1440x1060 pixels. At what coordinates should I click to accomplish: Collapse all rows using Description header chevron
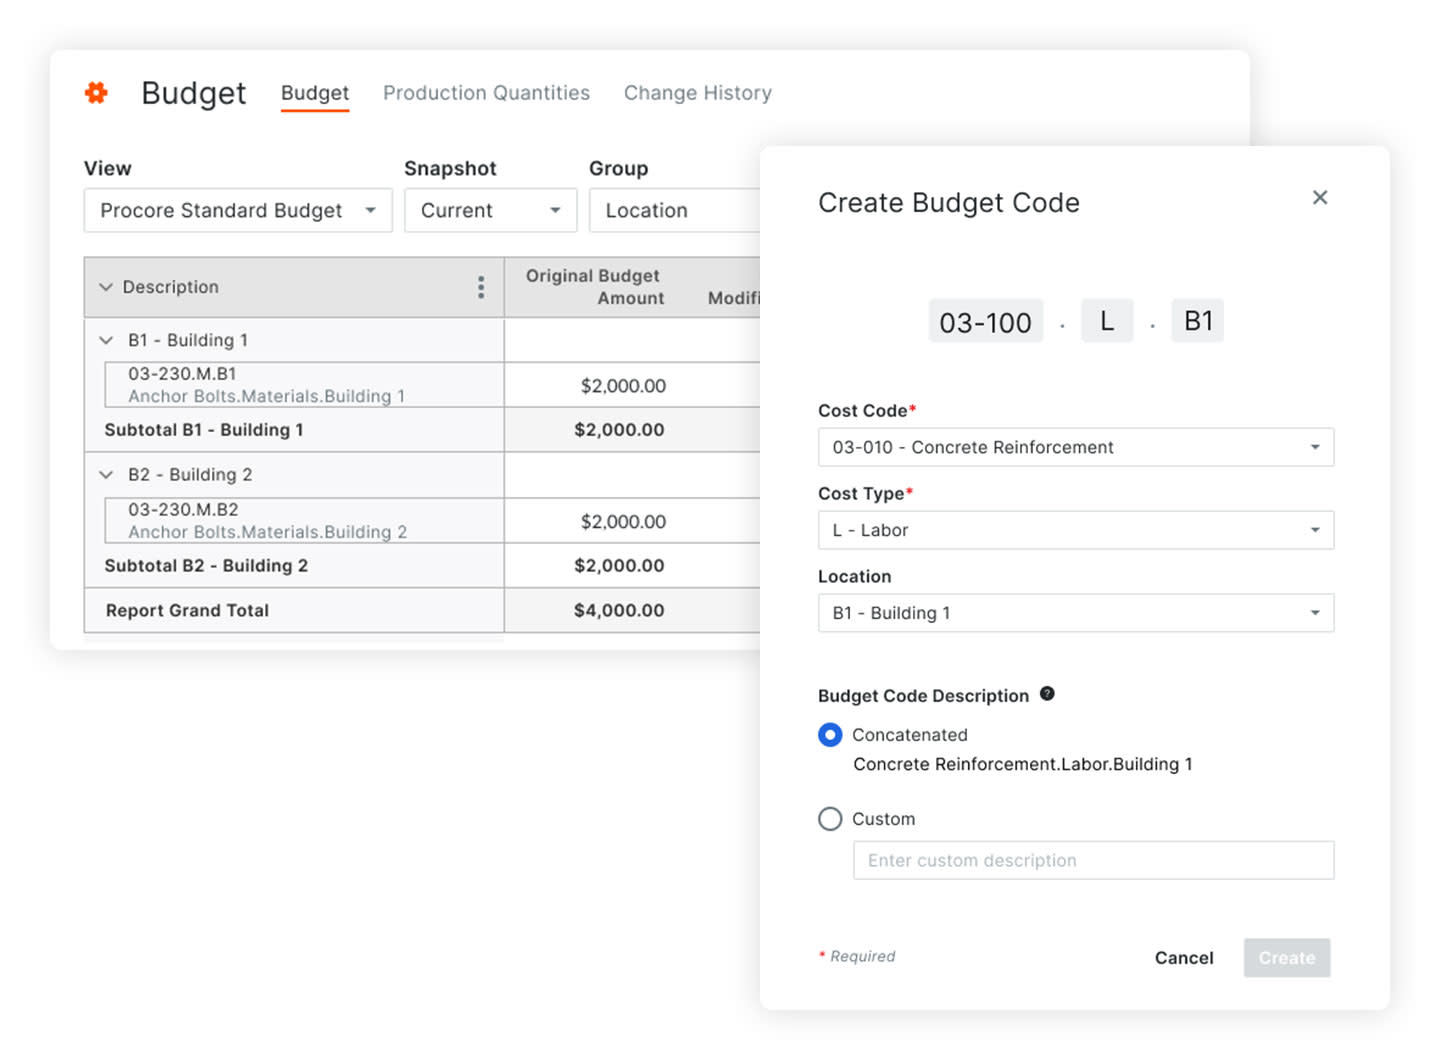point(106,287)
